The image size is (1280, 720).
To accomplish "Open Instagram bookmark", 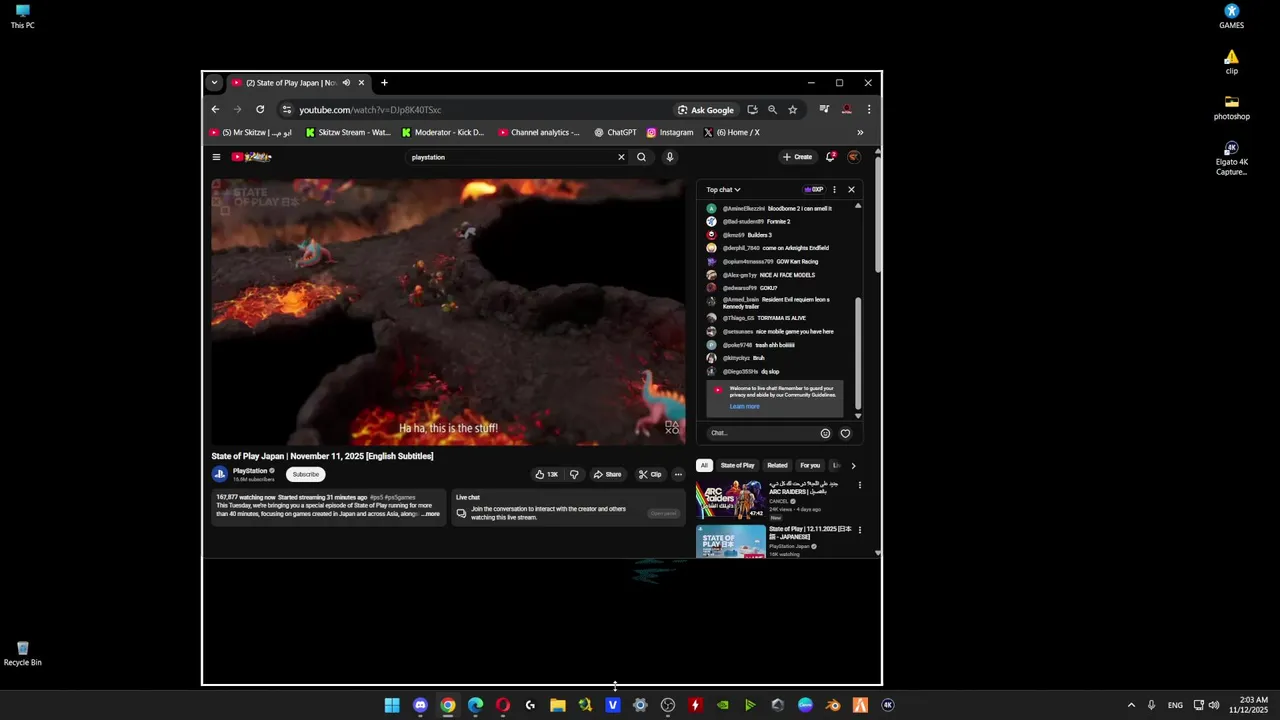I will 670,132.
